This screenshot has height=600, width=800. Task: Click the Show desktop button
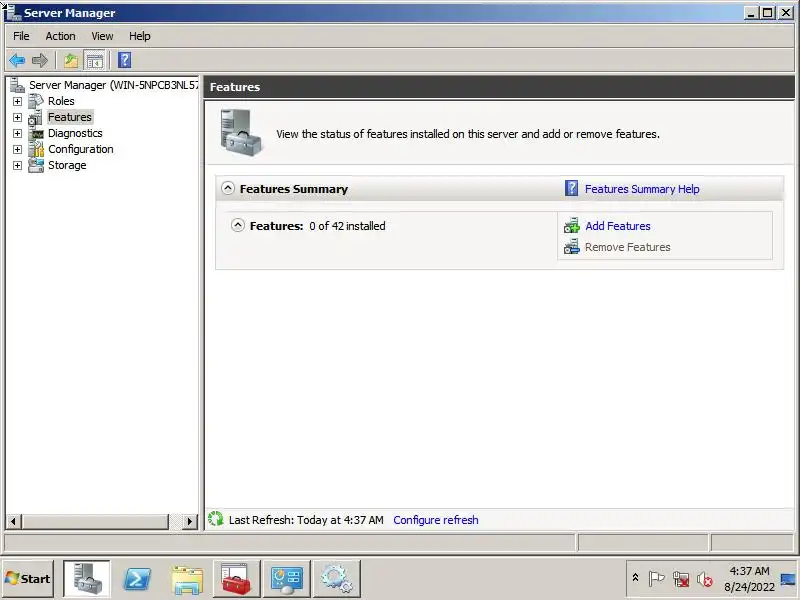click(788, 579)
